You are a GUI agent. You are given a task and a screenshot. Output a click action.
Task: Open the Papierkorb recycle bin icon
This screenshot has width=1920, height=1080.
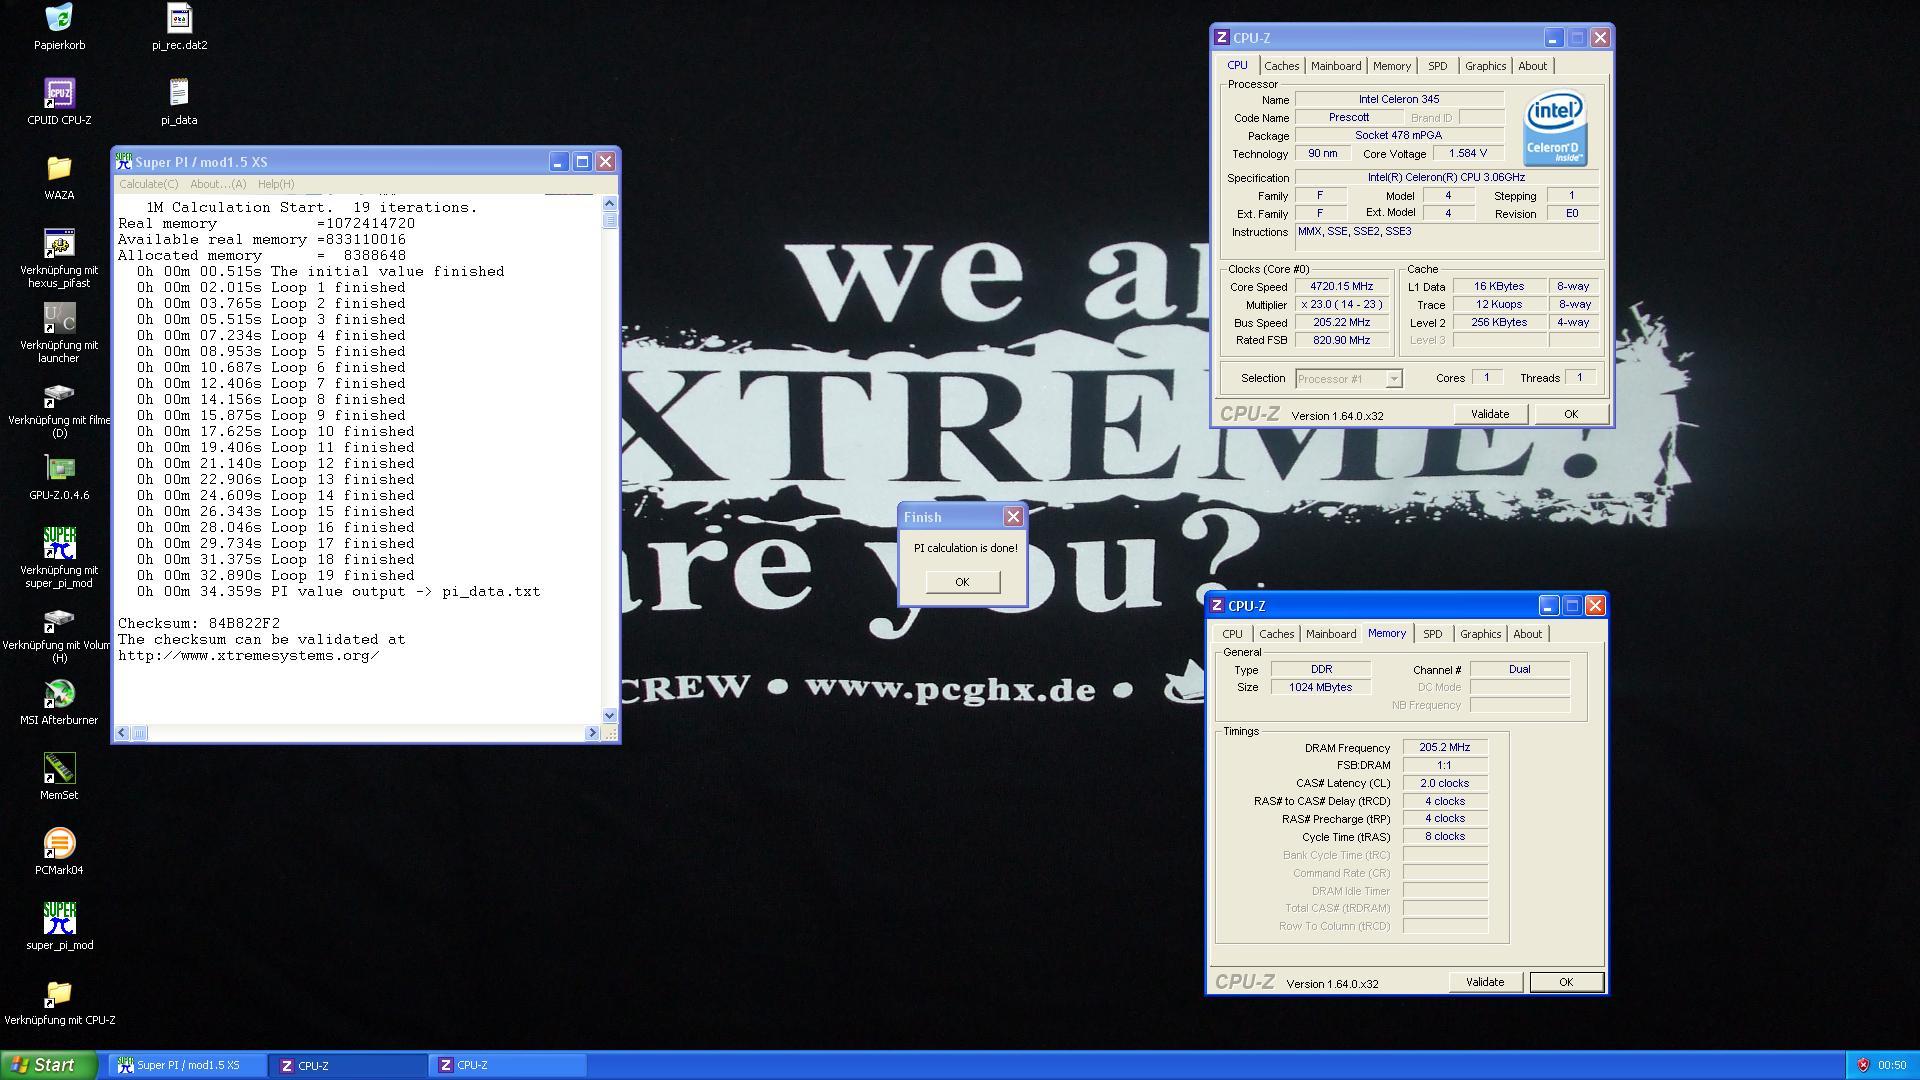59,17
